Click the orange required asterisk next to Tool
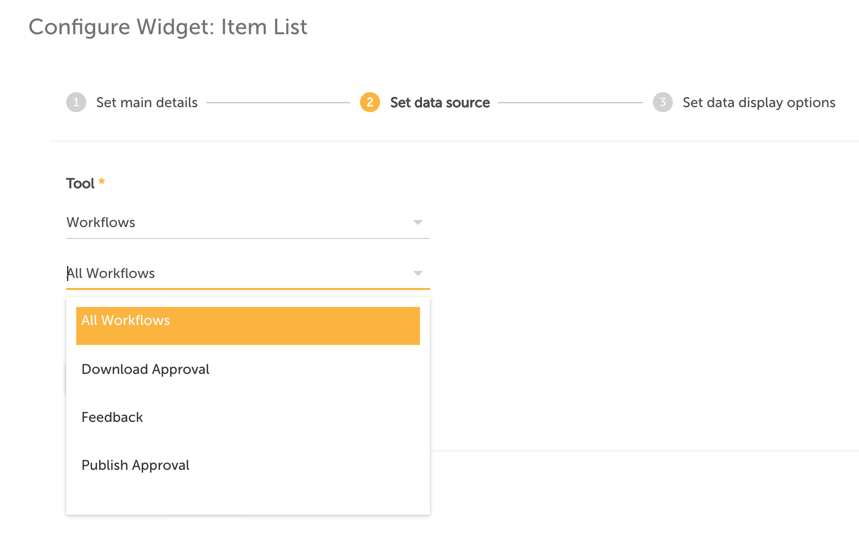 [x=101, y=181]
